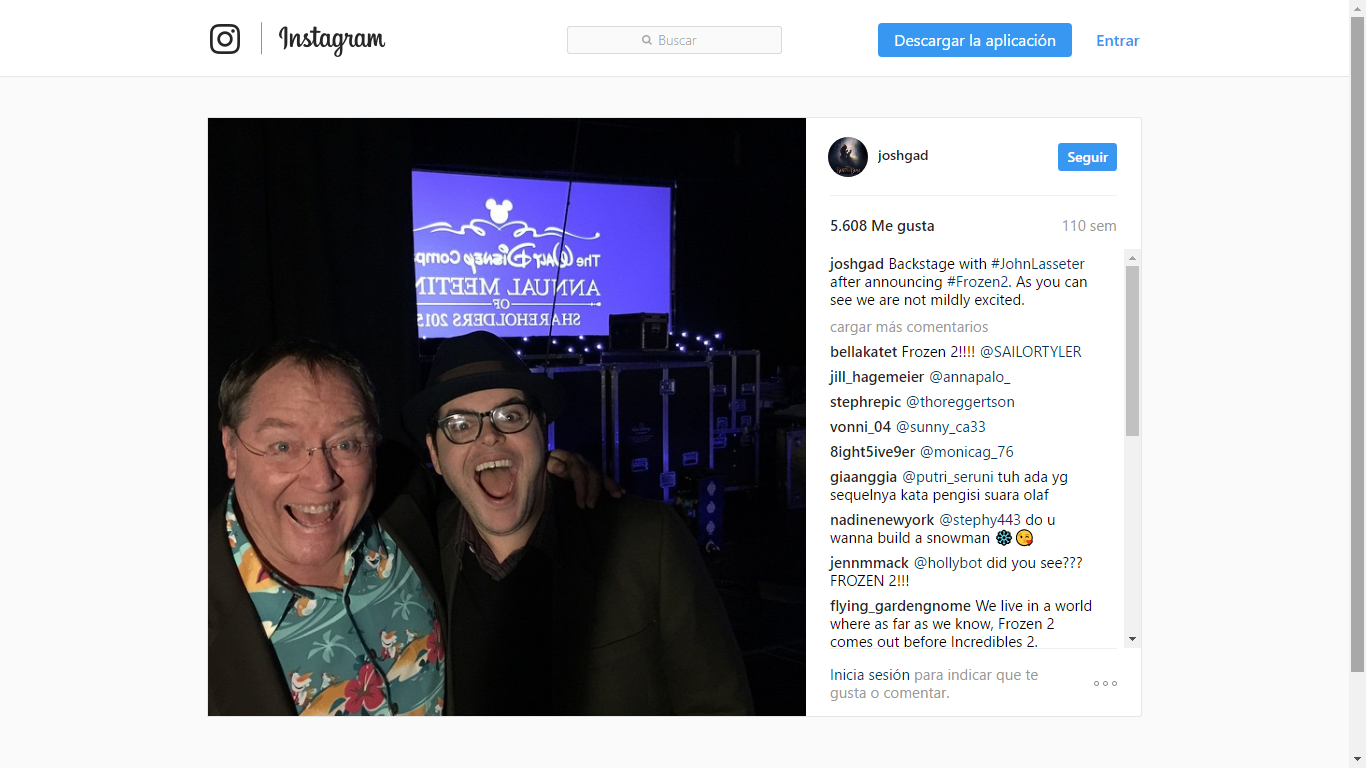
Task: Click the comments panel scrollbar thumb
Action: pyautogui.click(x=1132, y=351)
